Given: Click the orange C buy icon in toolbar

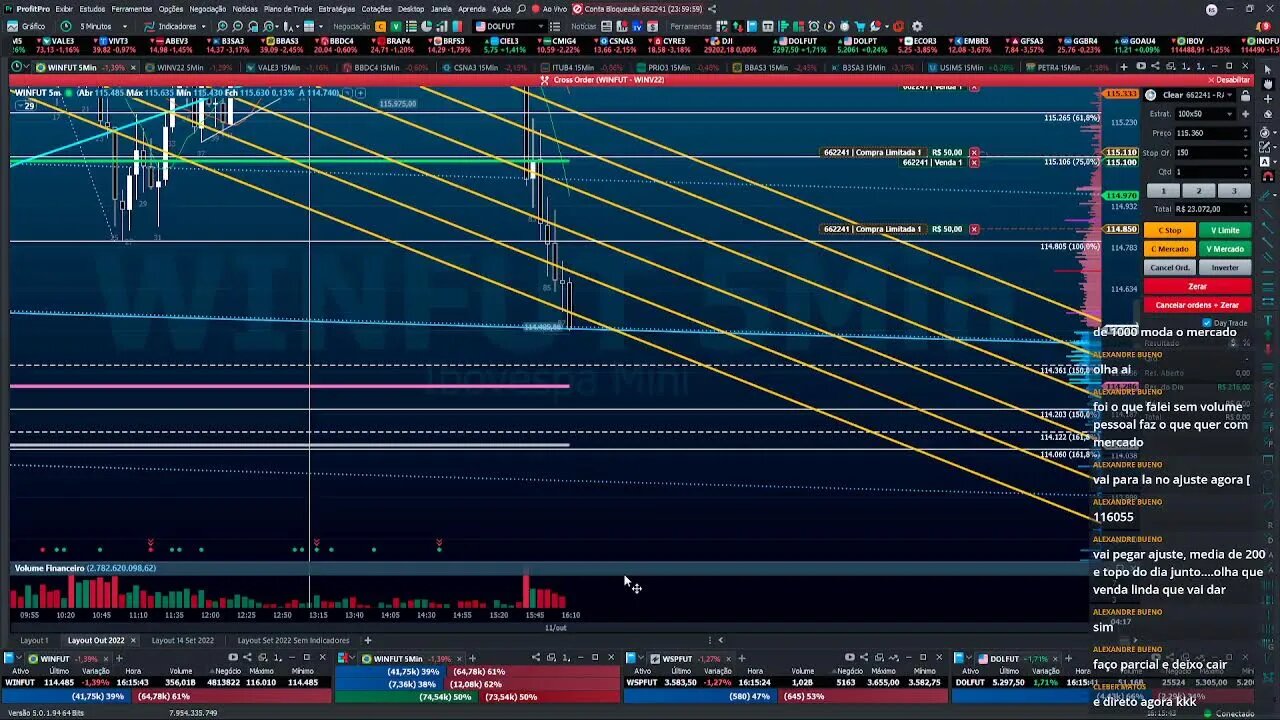Looking at the screenshot, I should click(x=380, y=26).
